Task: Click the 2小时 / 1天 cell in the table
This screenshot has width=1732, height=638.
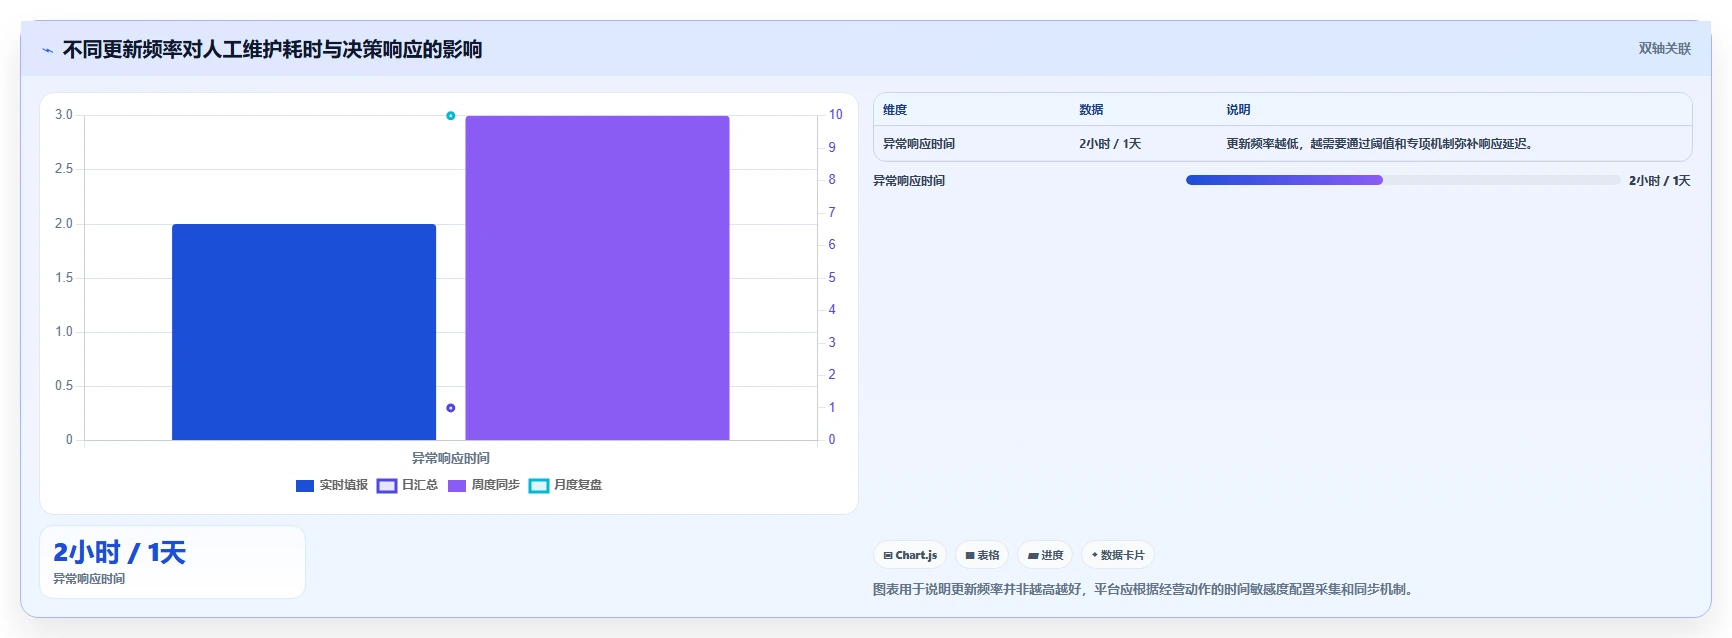Action: pos(1110,144)
